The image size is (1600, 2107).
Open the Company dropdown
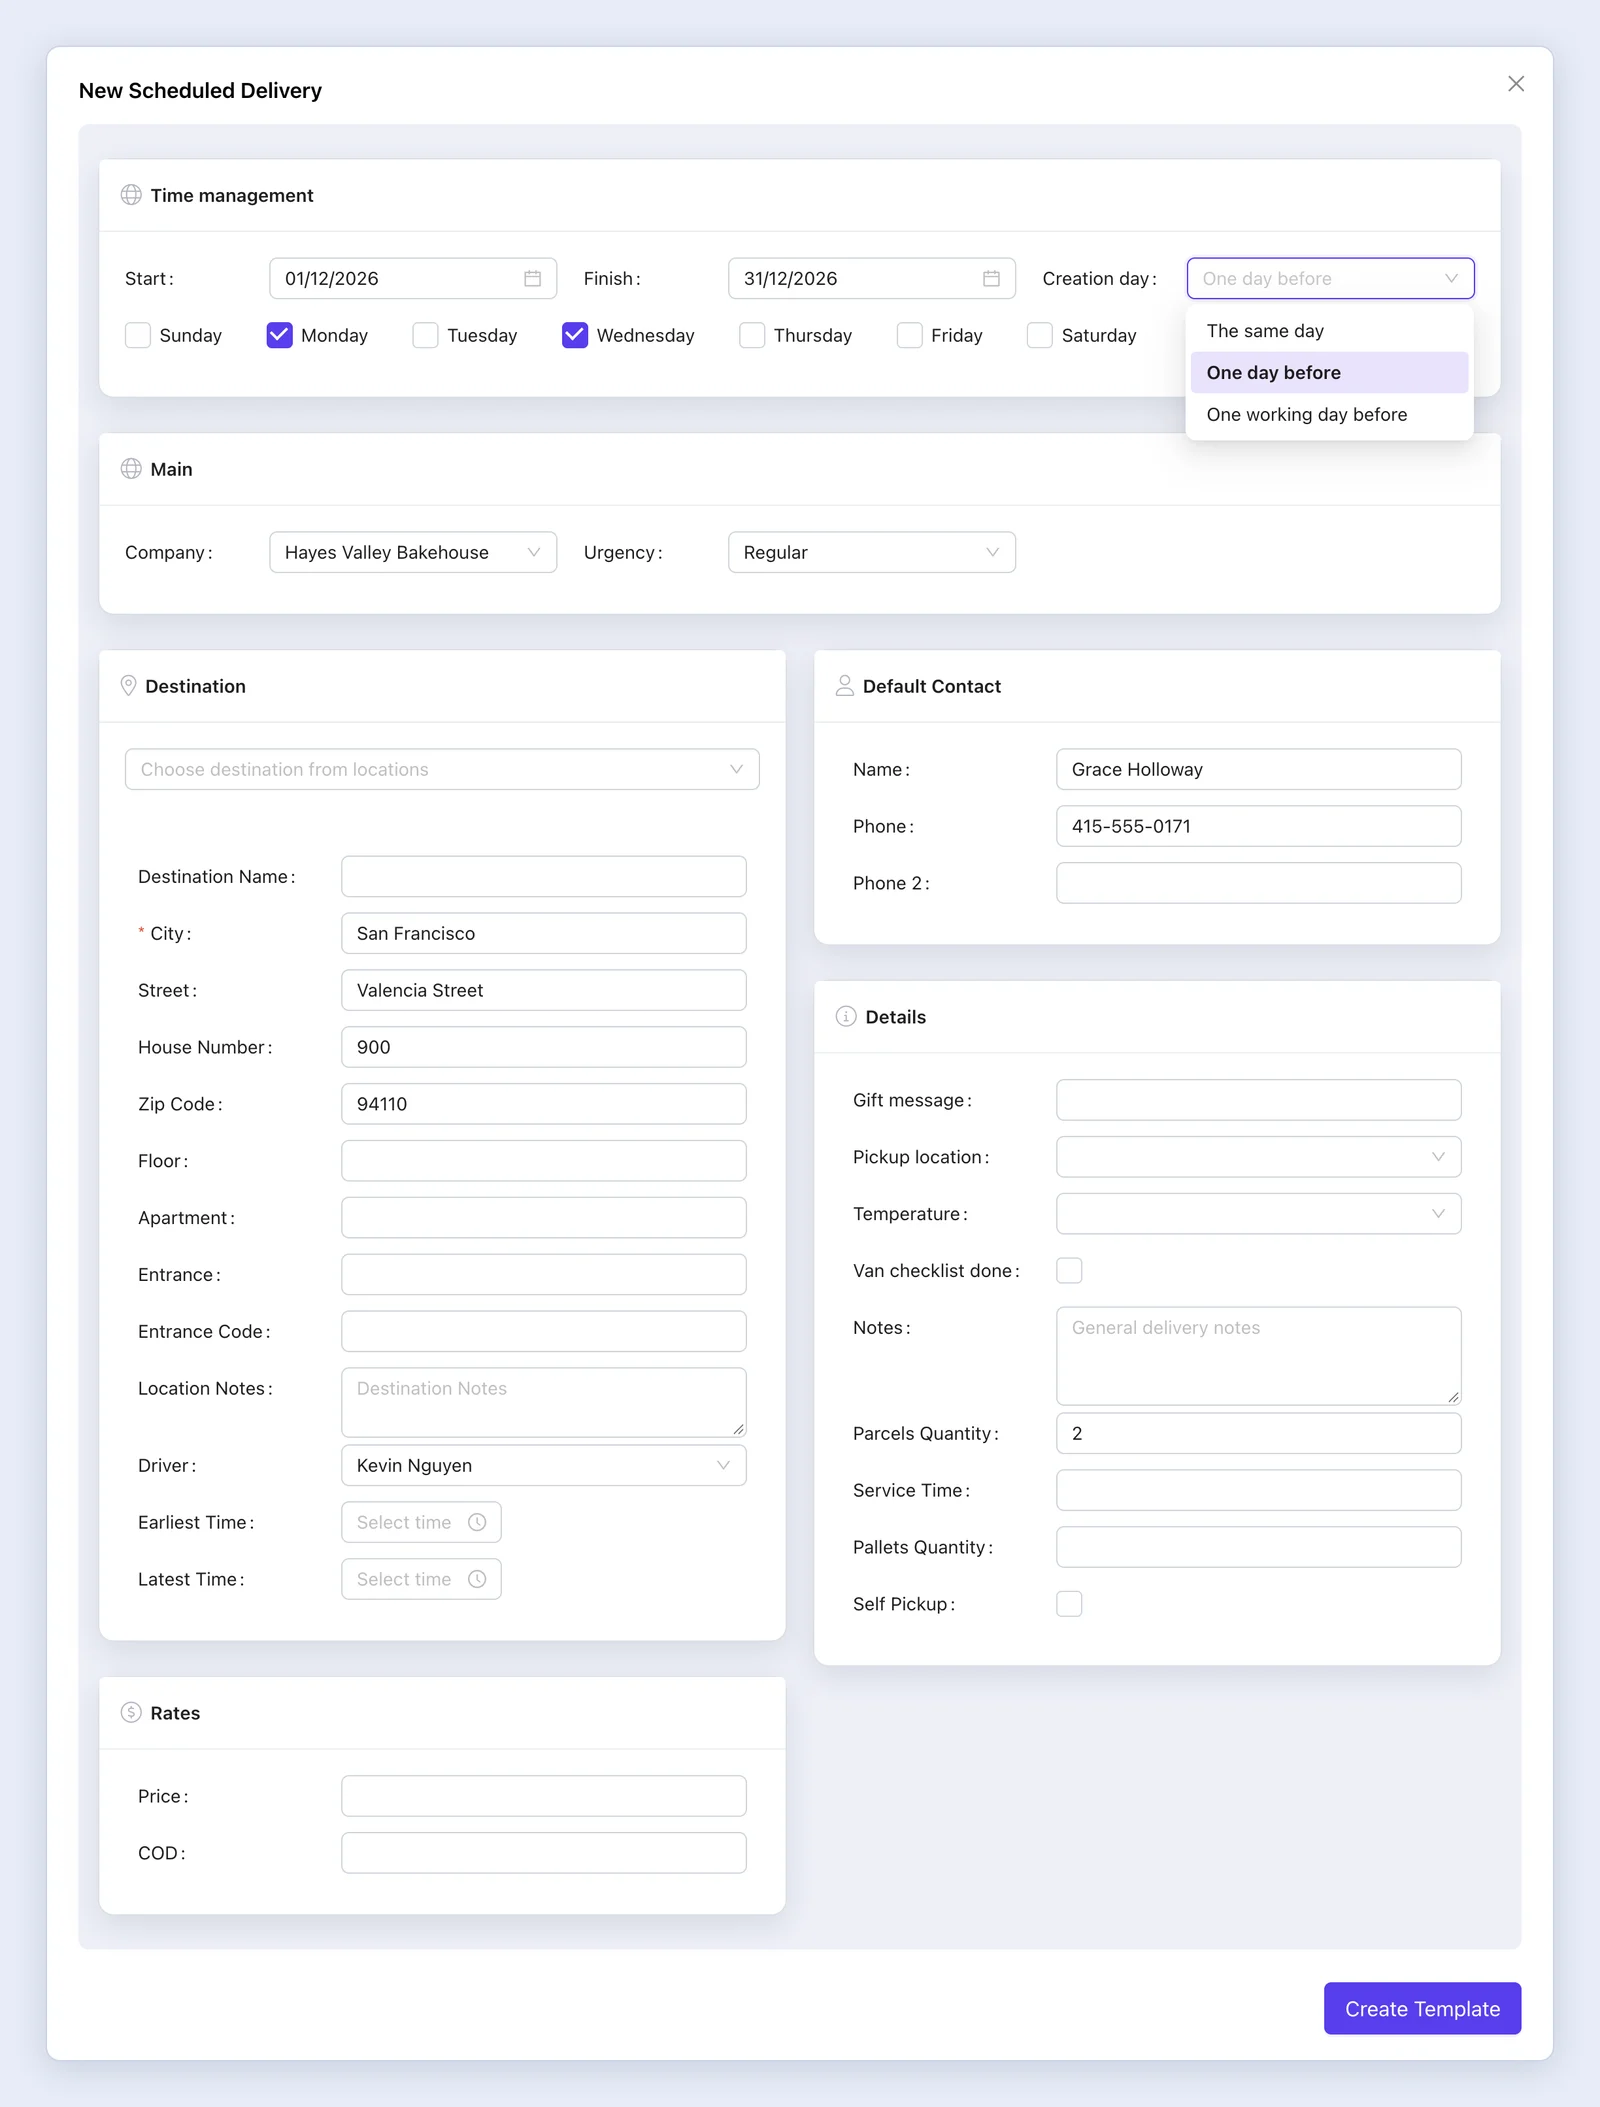click(x=413, y=552)
